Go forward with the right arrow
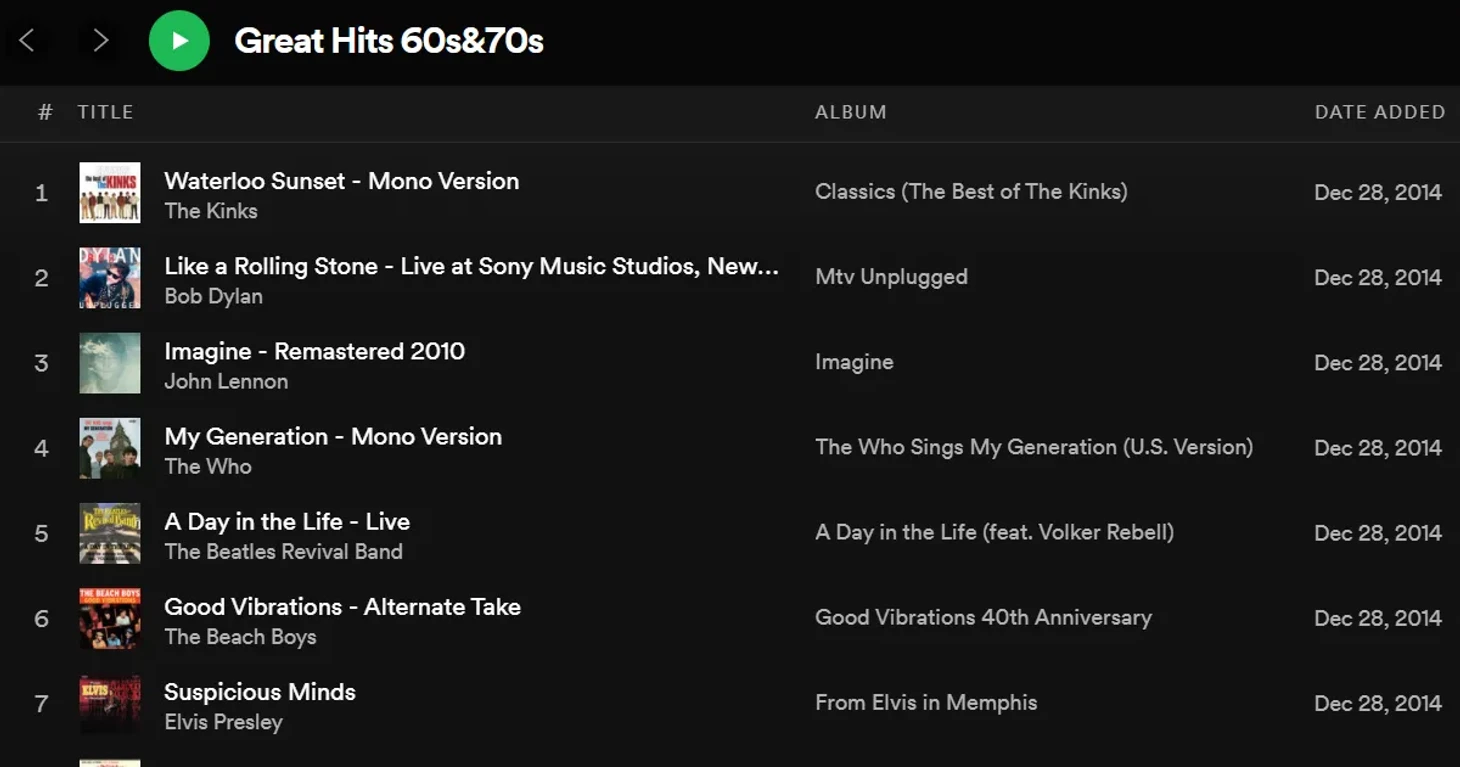Image resolution: width=1460 pixels, height=767 pixels. coord(100,40)
